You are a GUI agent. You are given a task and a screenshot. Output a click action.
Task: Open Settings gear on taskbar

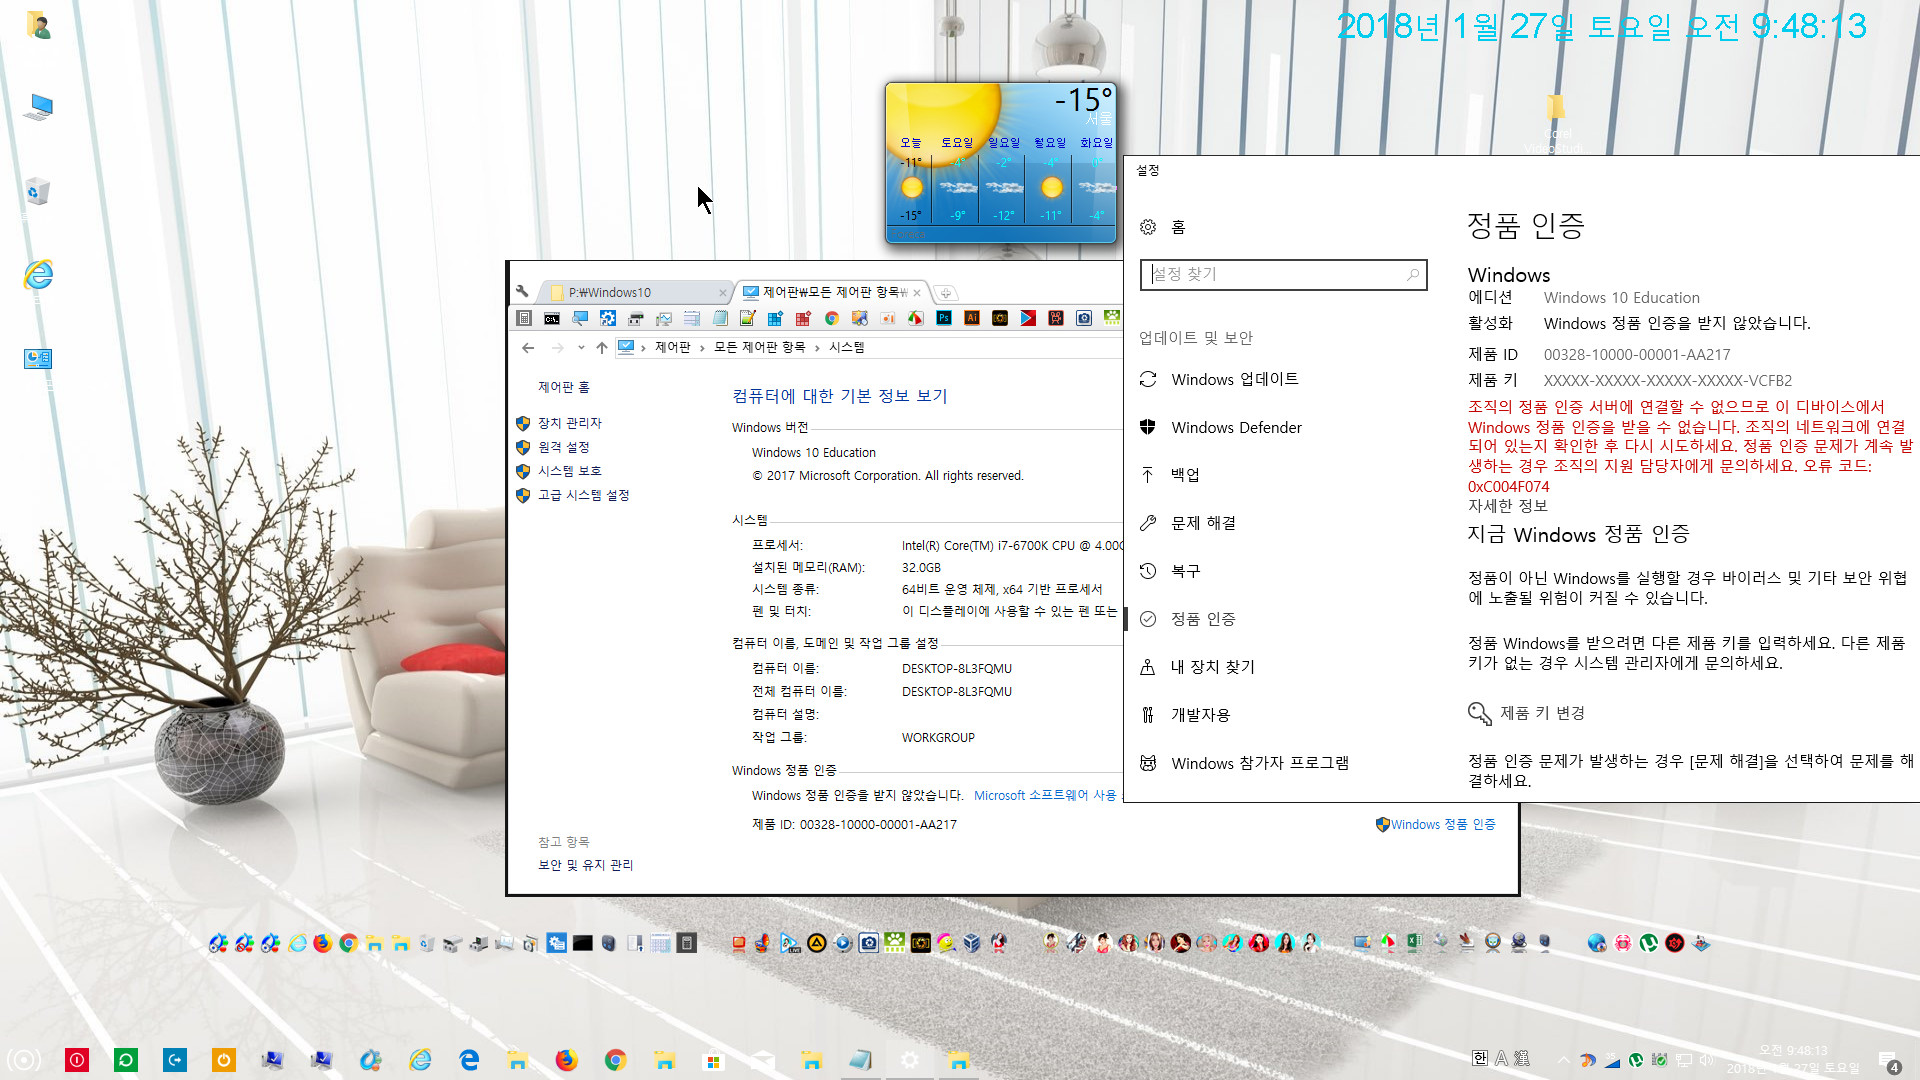910,1060
